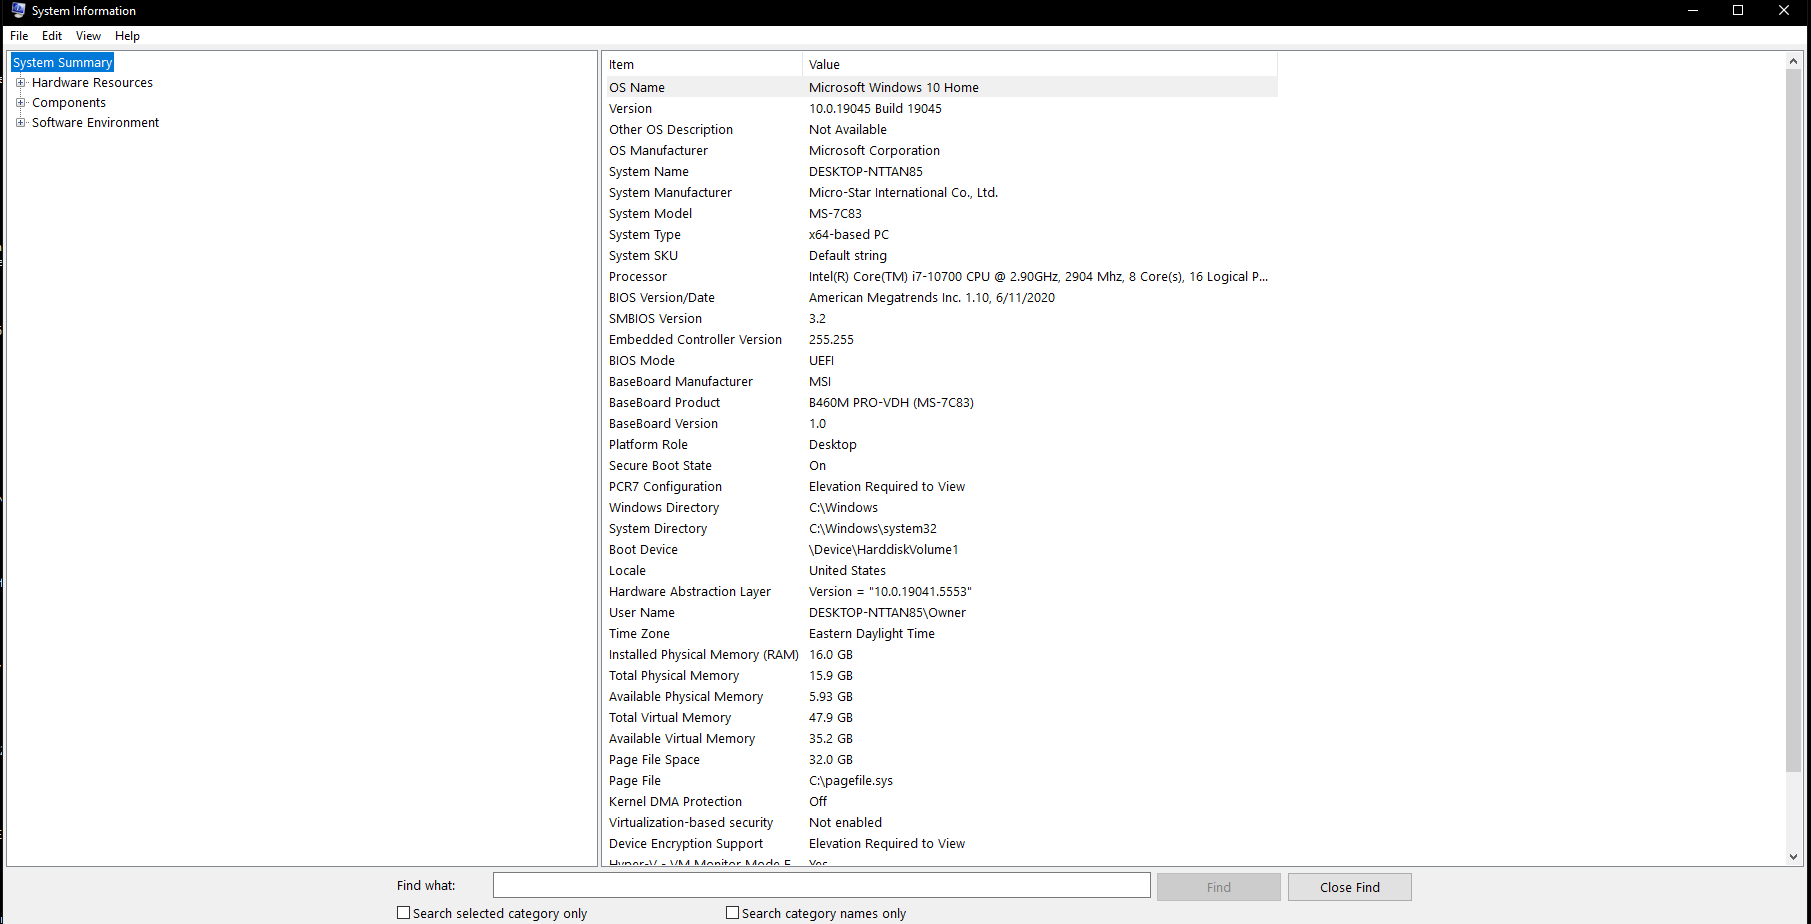1811x924 pixels.
Task: Click the System Type row
Action: coord(942,234)
